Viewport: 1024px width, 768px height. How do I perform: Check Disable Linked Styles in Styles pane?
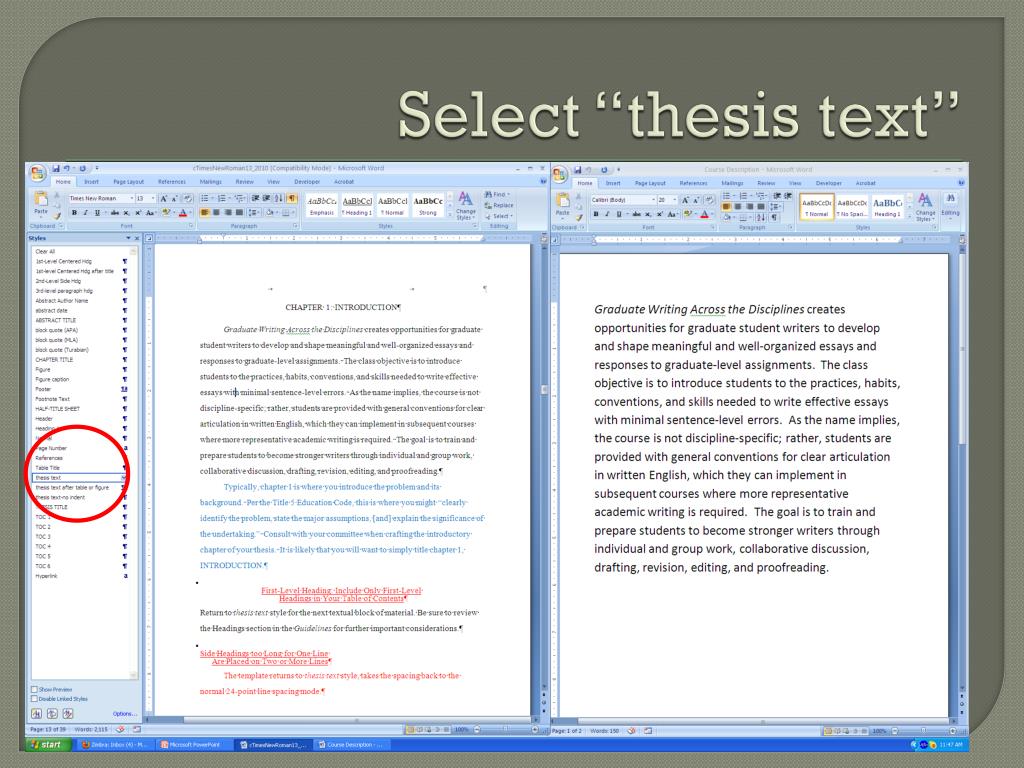coord(35,699)
